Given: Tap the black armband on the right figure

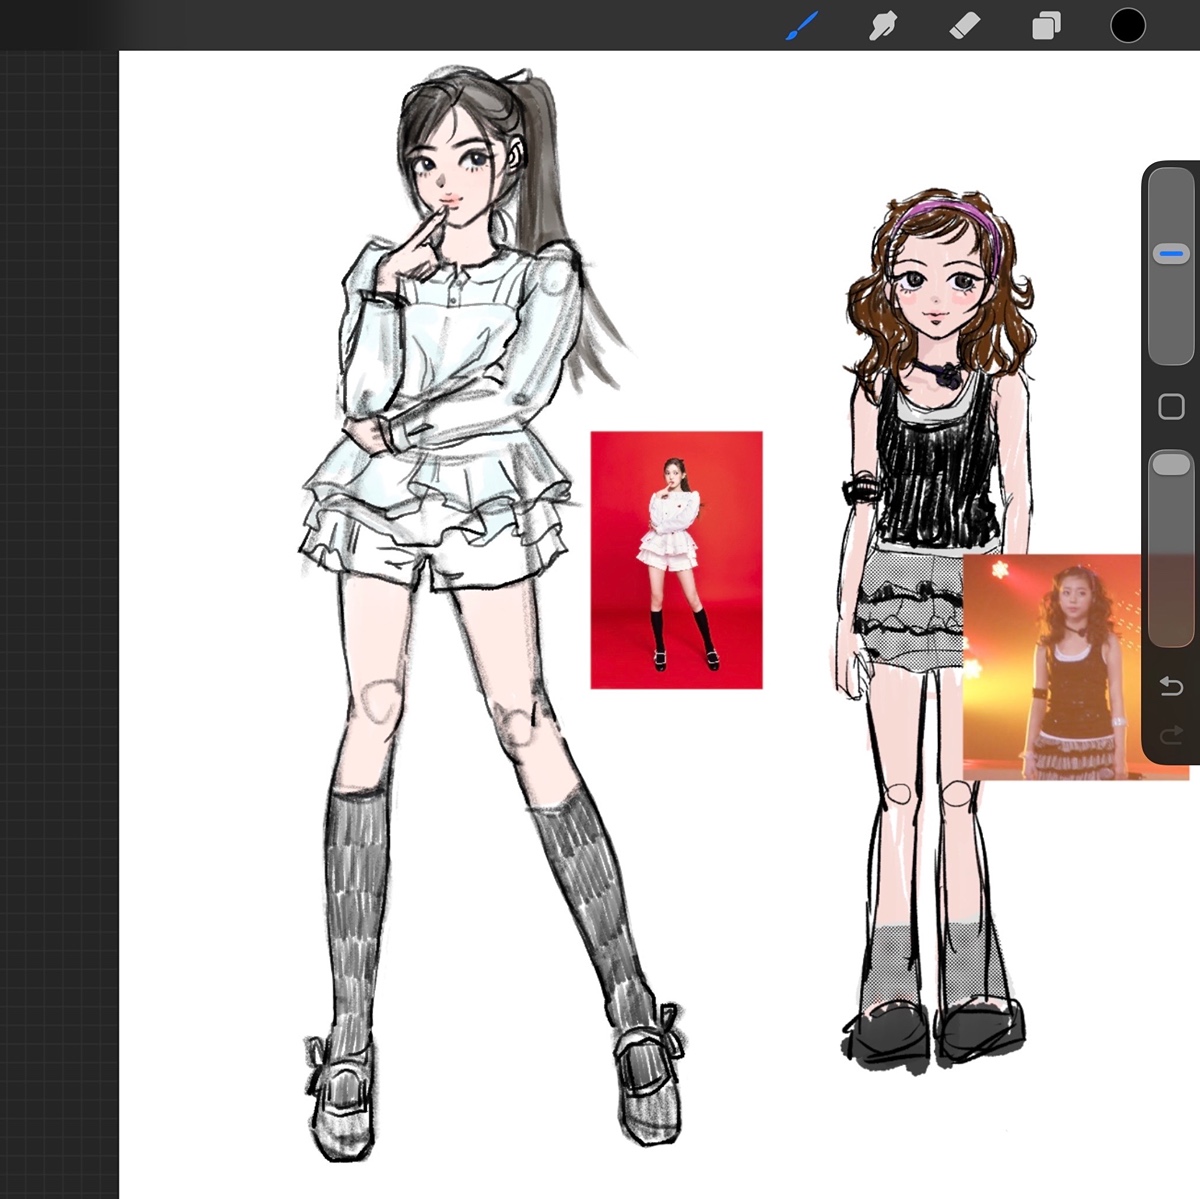Looking at the screenshot, I should (860, 492).
